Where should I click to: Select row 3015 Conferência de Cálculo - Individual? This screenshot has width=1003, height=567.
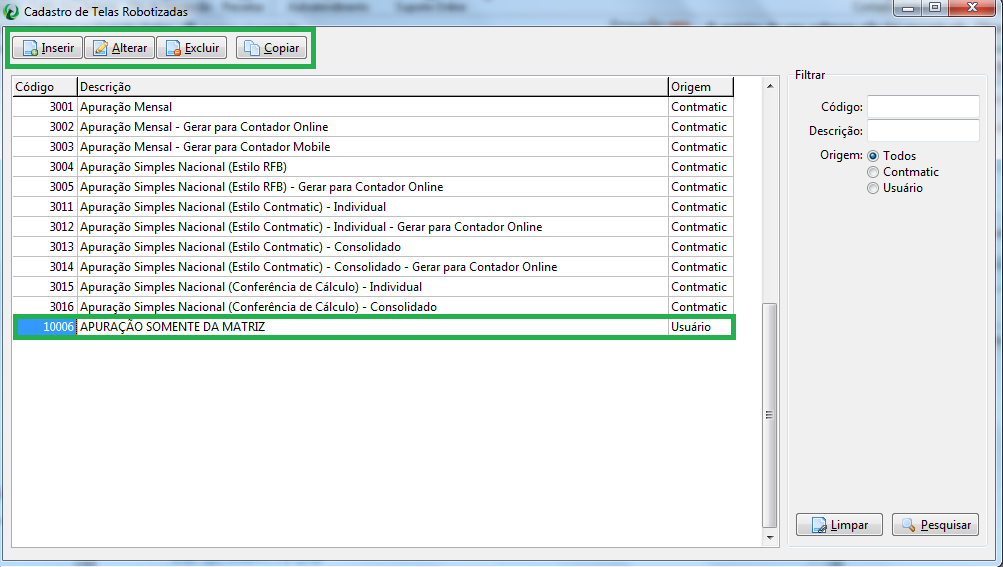click(x=373, y=287)
